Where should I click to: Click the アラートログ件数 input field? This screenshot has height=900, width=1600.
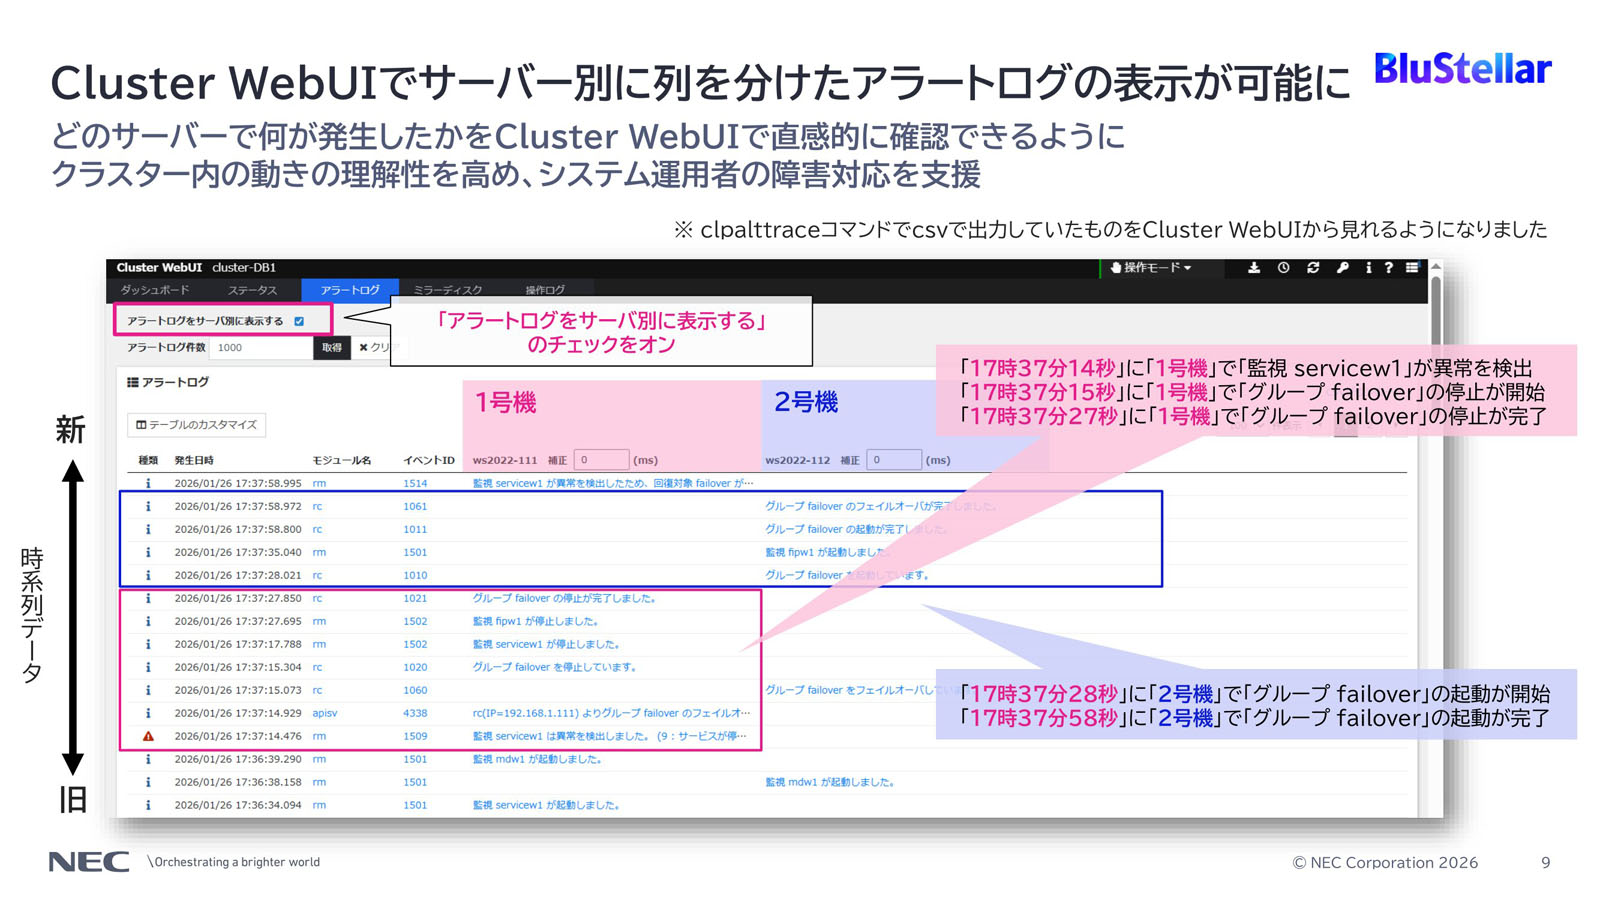(x=261, y=348)
